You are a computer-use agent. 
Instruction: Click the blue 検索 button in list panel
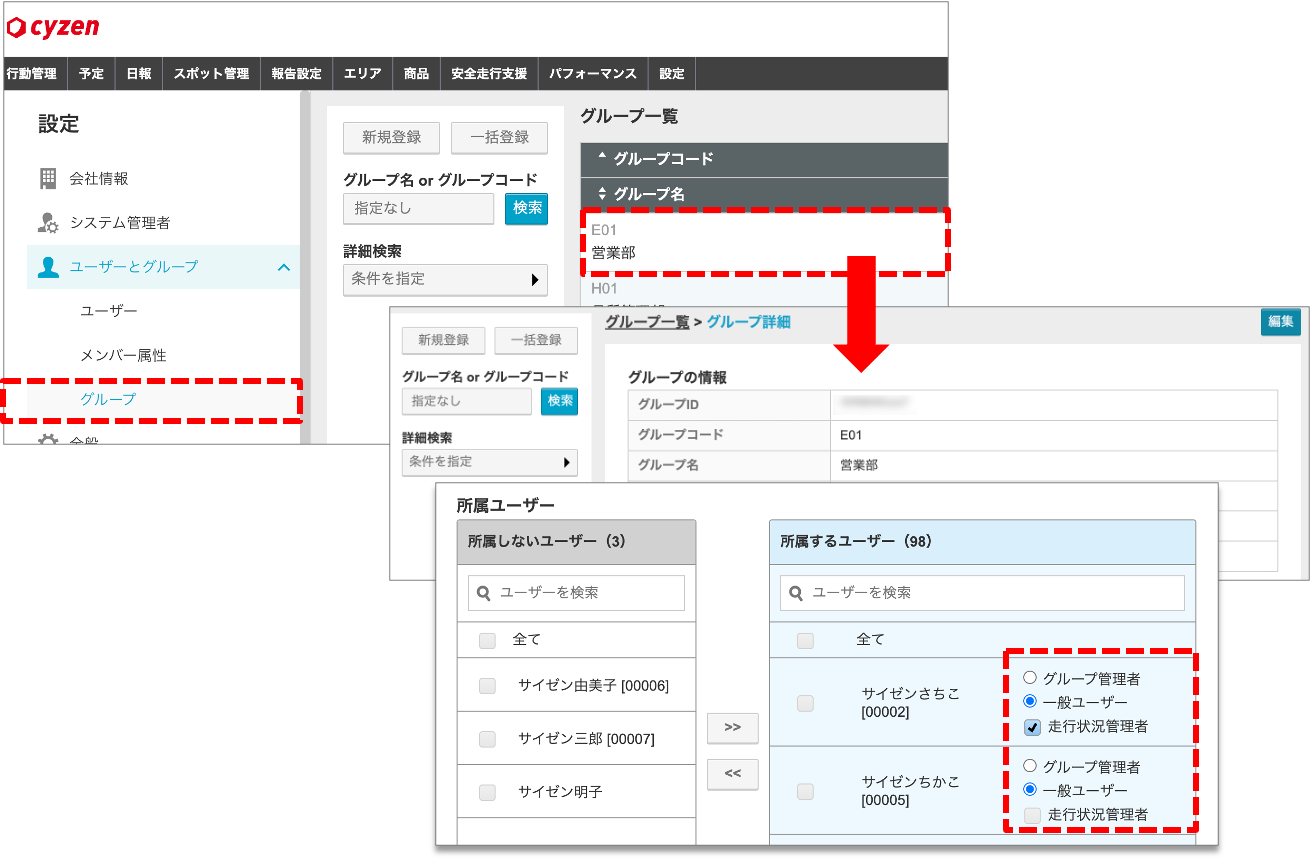point(527,208)
